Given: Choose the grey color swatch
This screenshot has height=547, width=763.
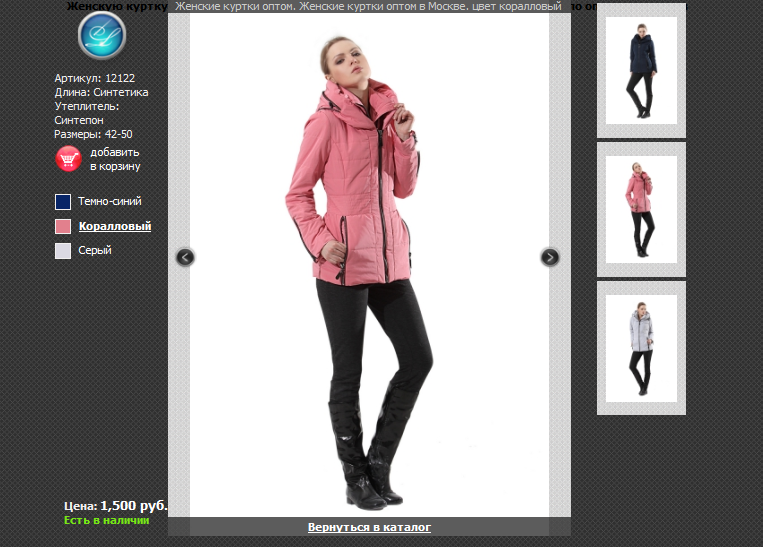Looking at the screenshot, I should click(x=63, y=251).
